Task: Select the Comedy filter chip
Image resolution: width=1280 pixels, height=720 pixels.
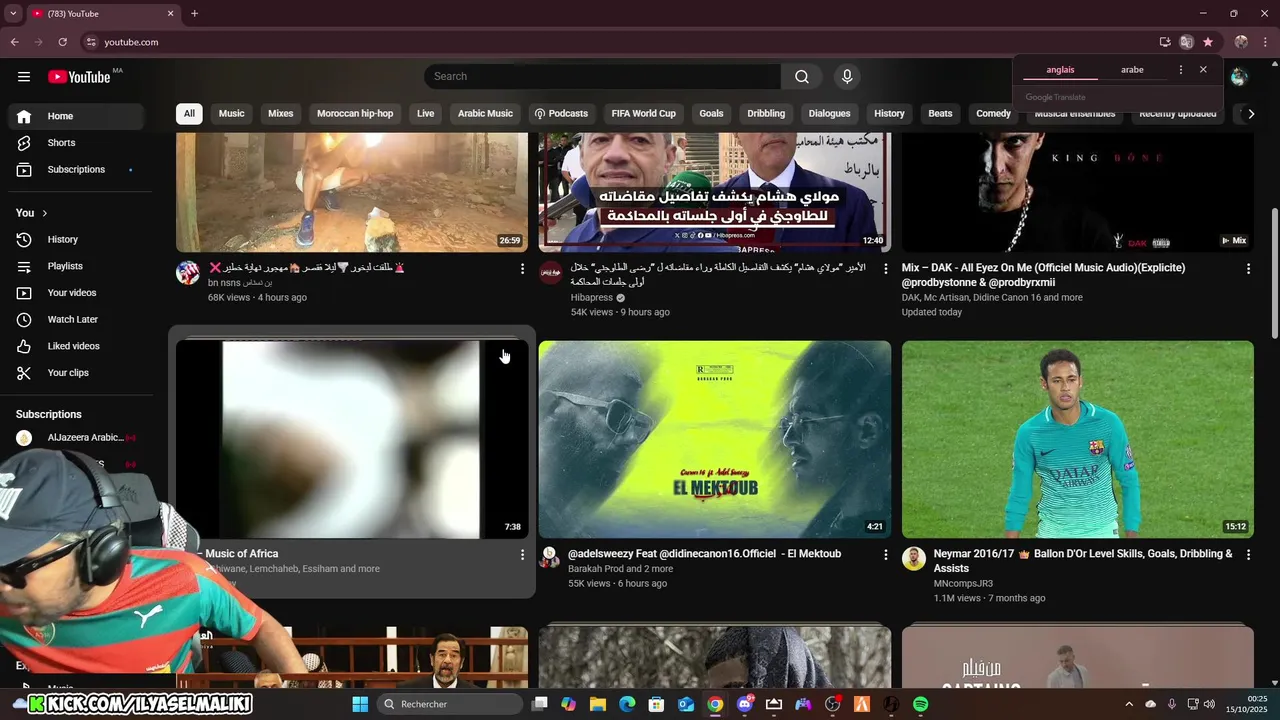Action: point(993,114)
